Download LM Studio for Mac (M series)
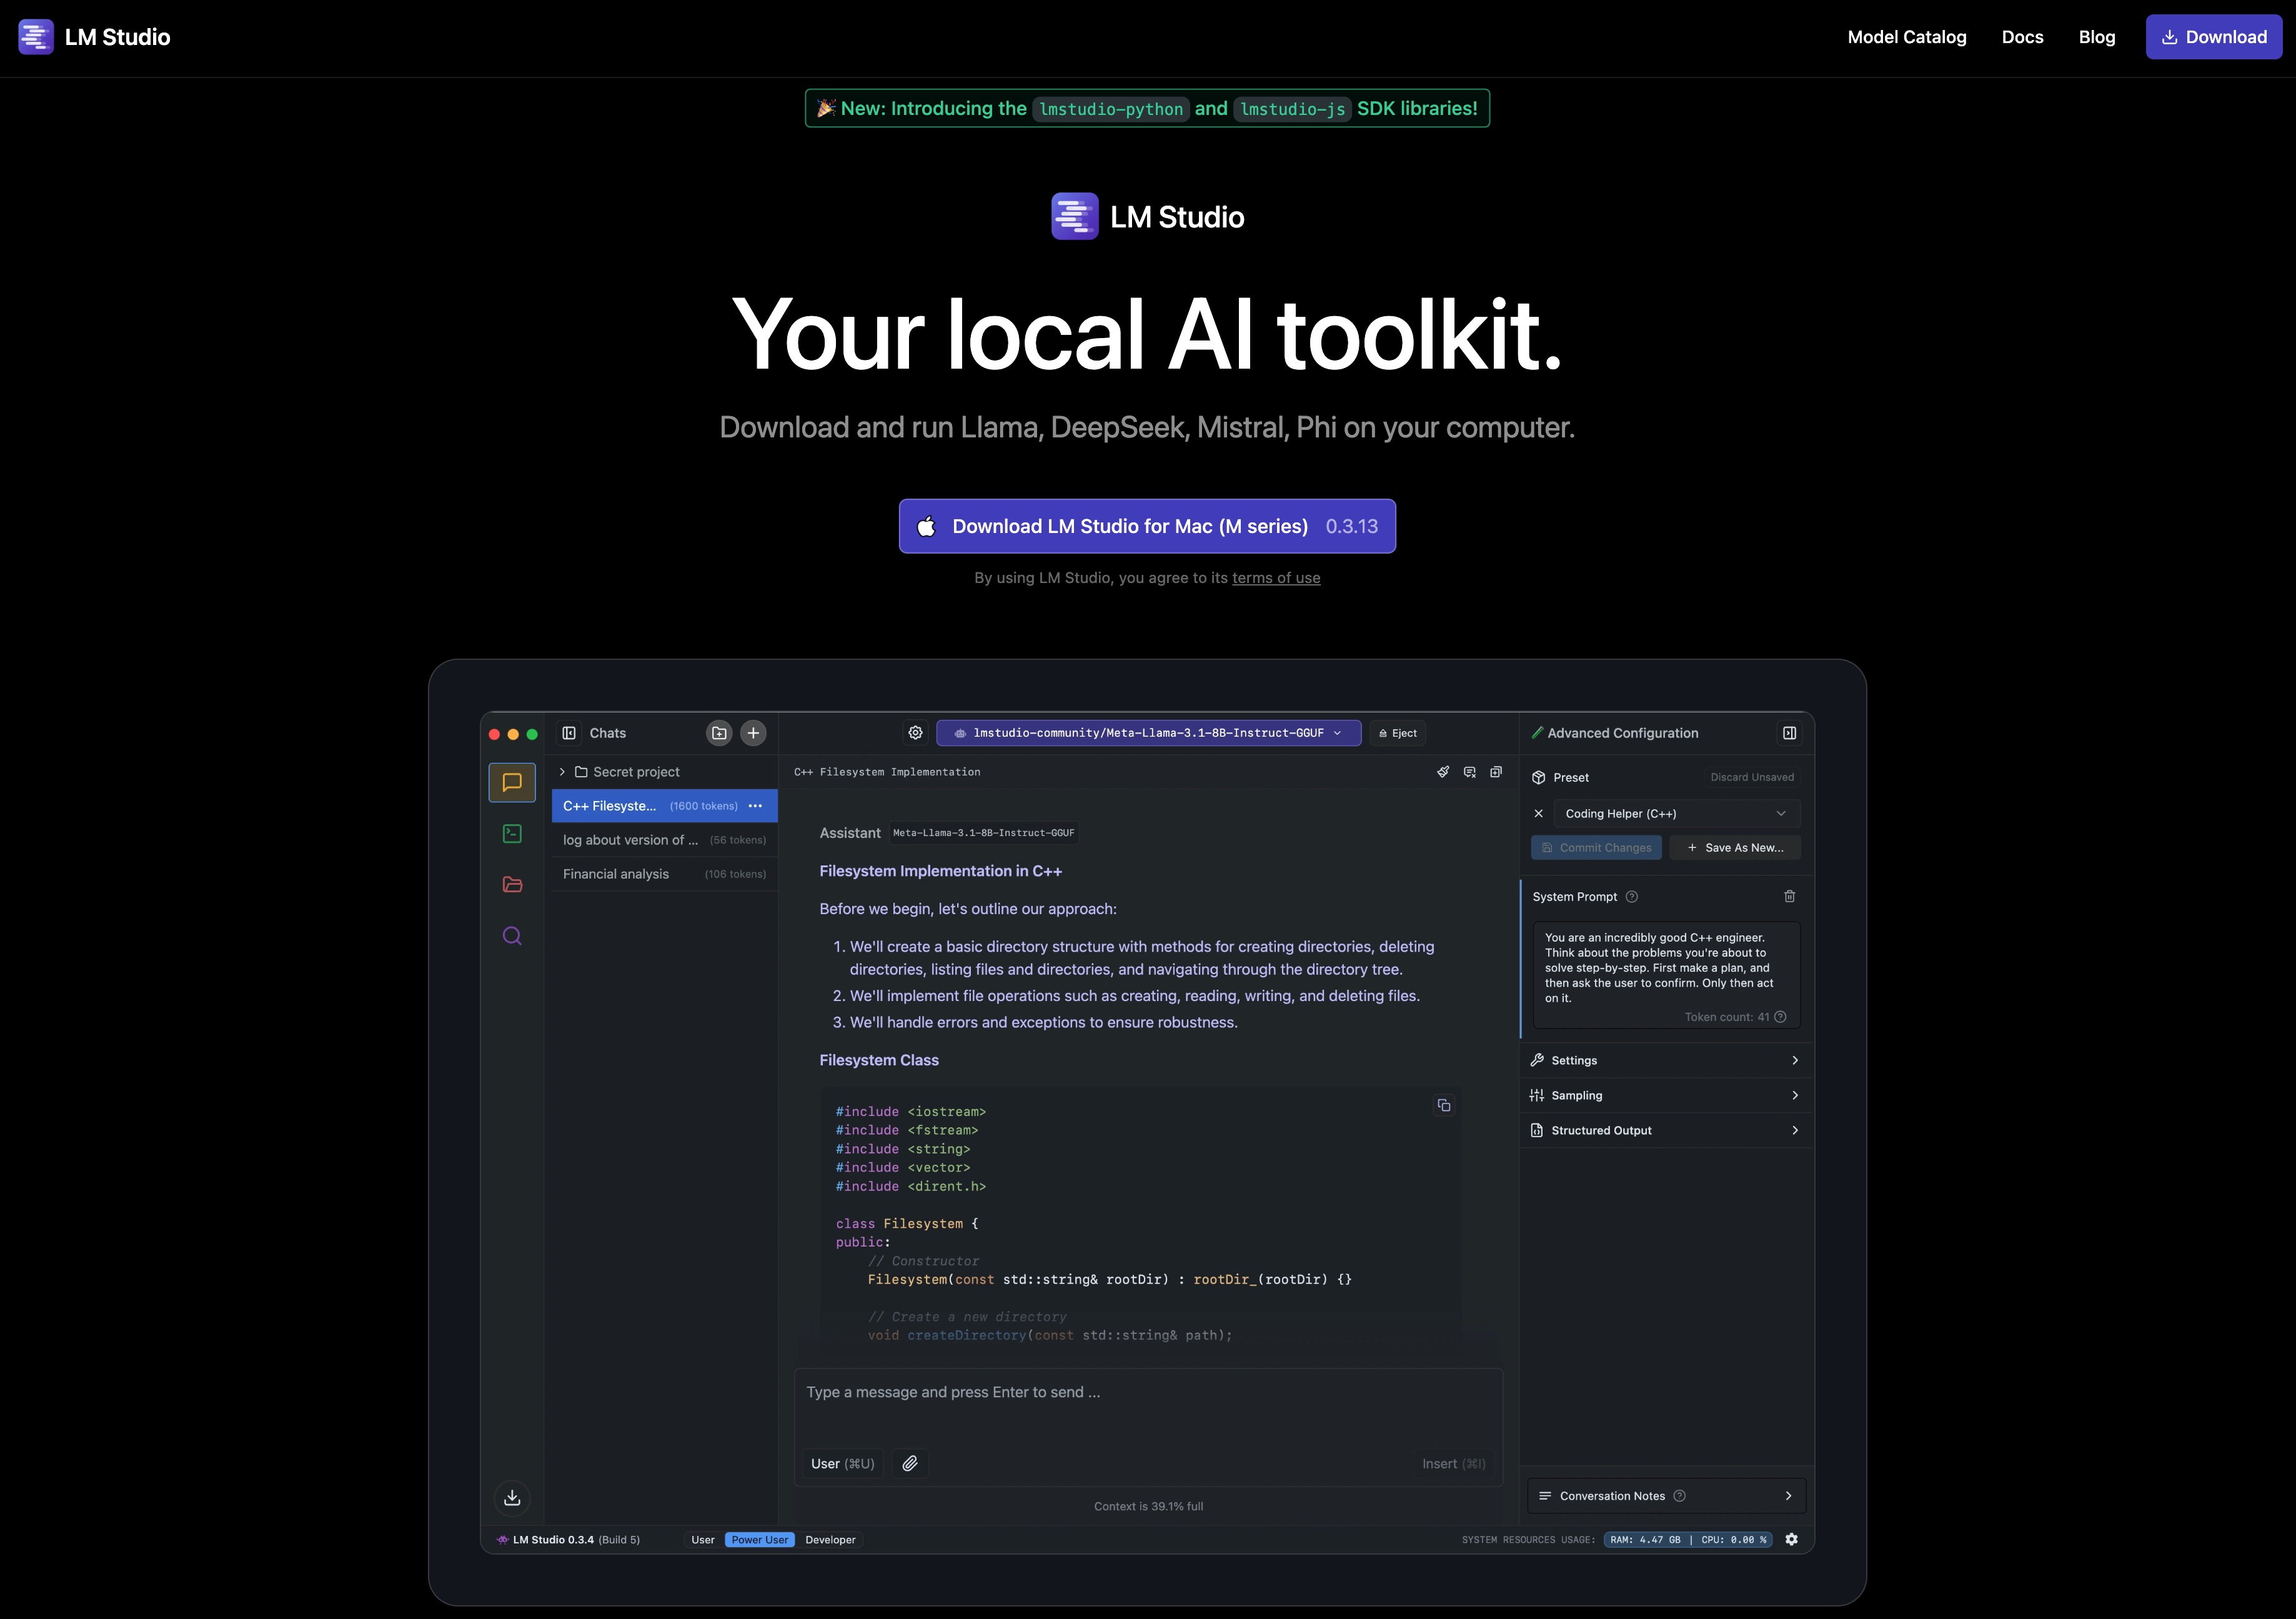 [x=1147, y=526]
